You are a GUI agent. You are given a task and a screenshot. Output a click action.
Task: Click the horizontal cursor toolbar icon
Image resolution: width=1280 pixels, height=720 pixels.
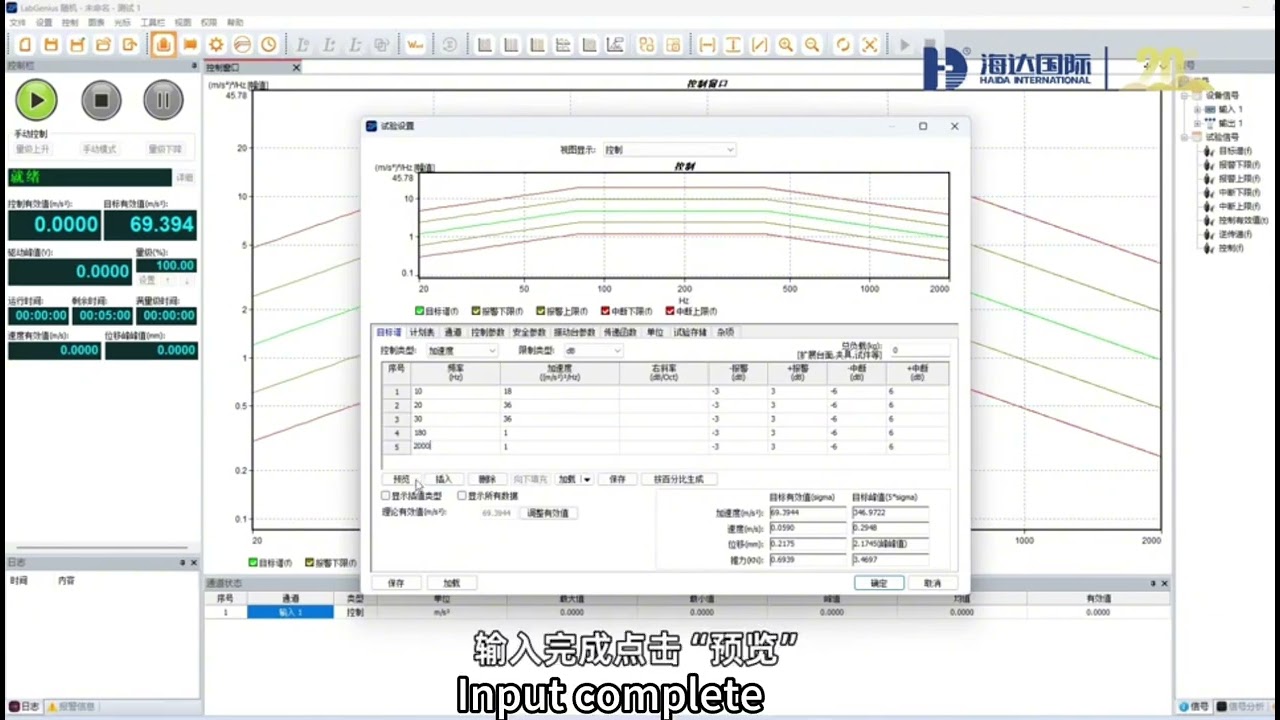[707, 45]
